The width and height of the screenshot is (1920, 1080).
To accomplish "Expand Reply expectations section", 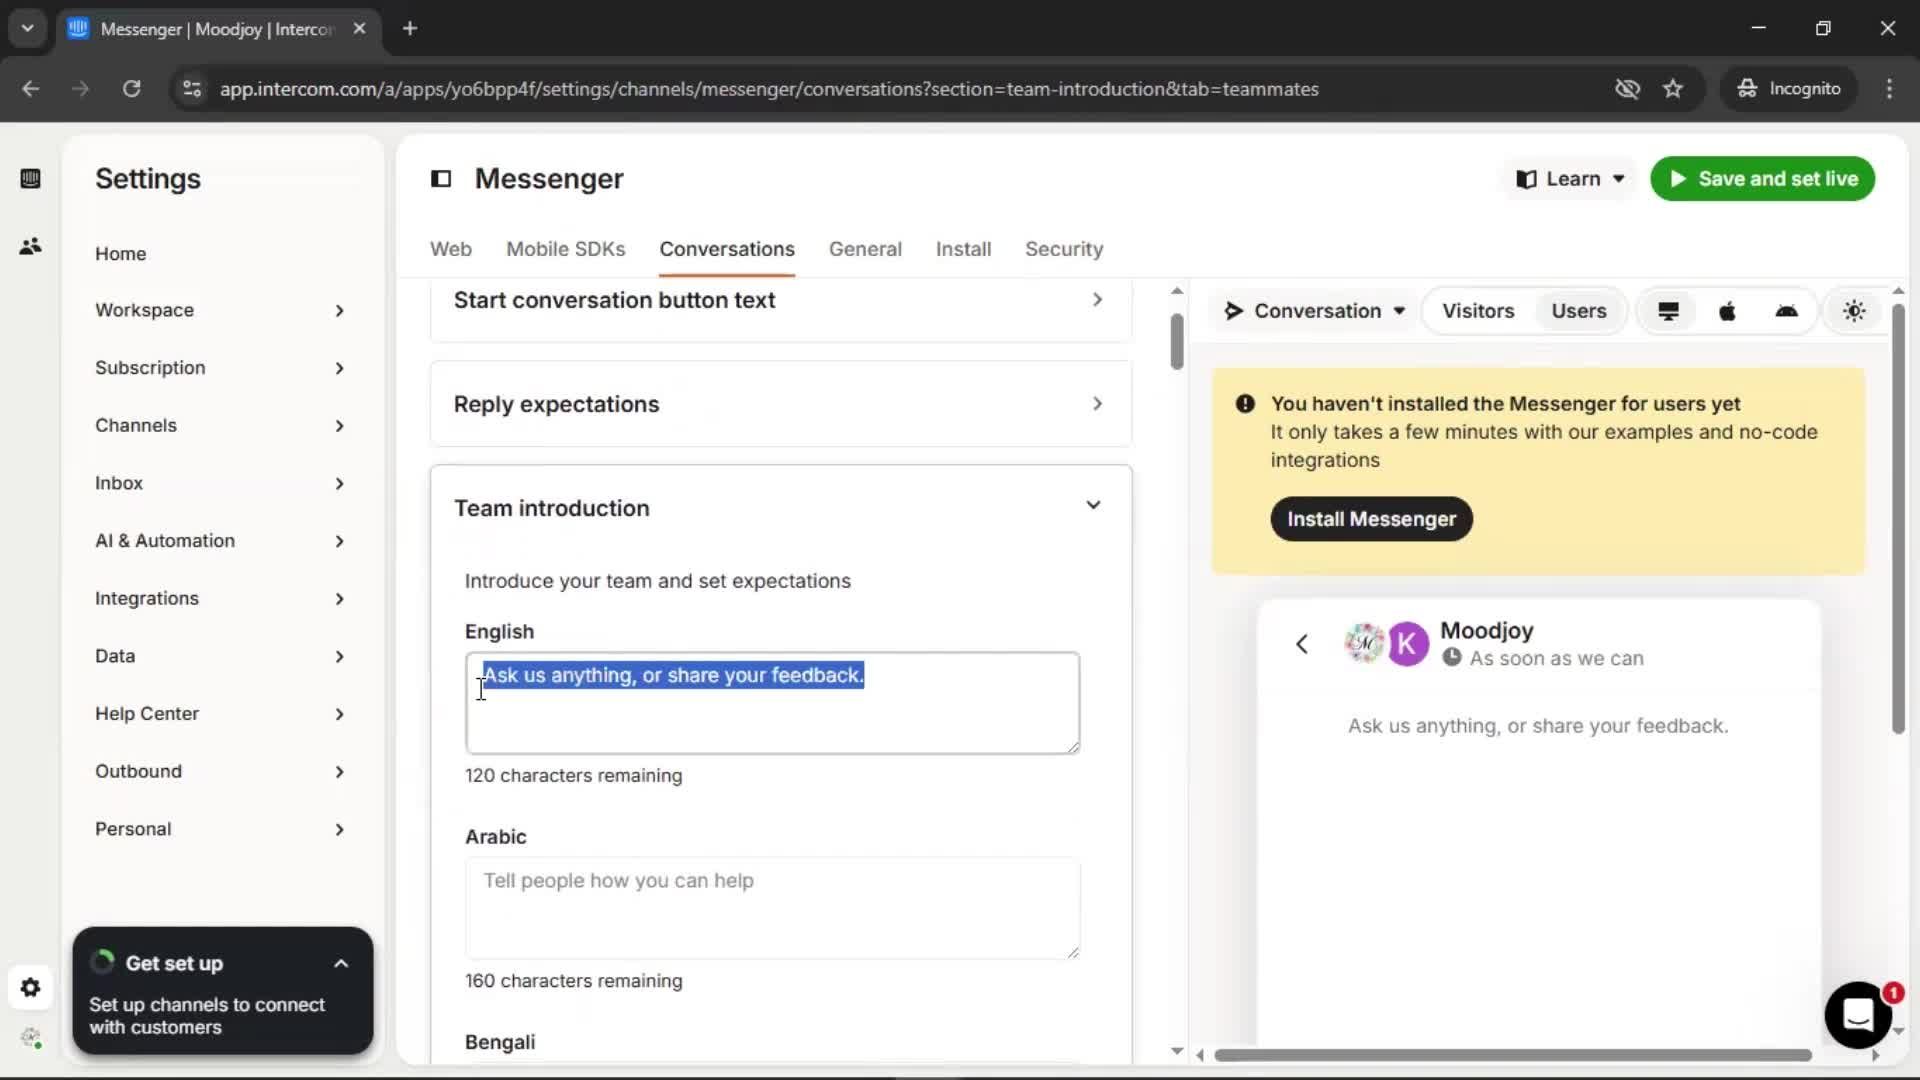I will [x=781, y=404].
